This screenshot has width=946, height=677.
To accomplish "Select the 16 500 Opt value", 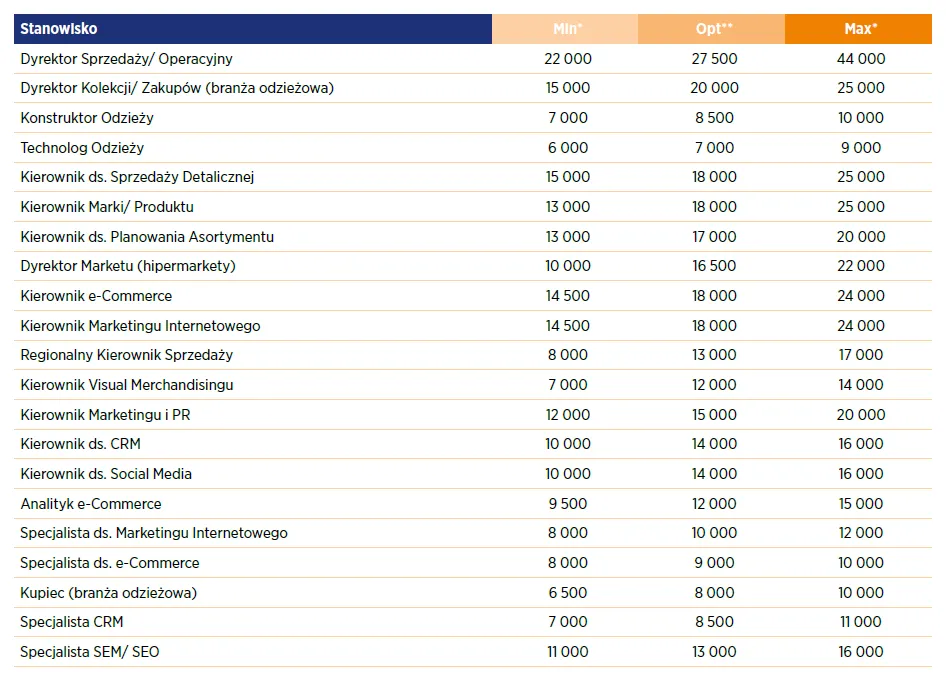I will click(714, 266).
